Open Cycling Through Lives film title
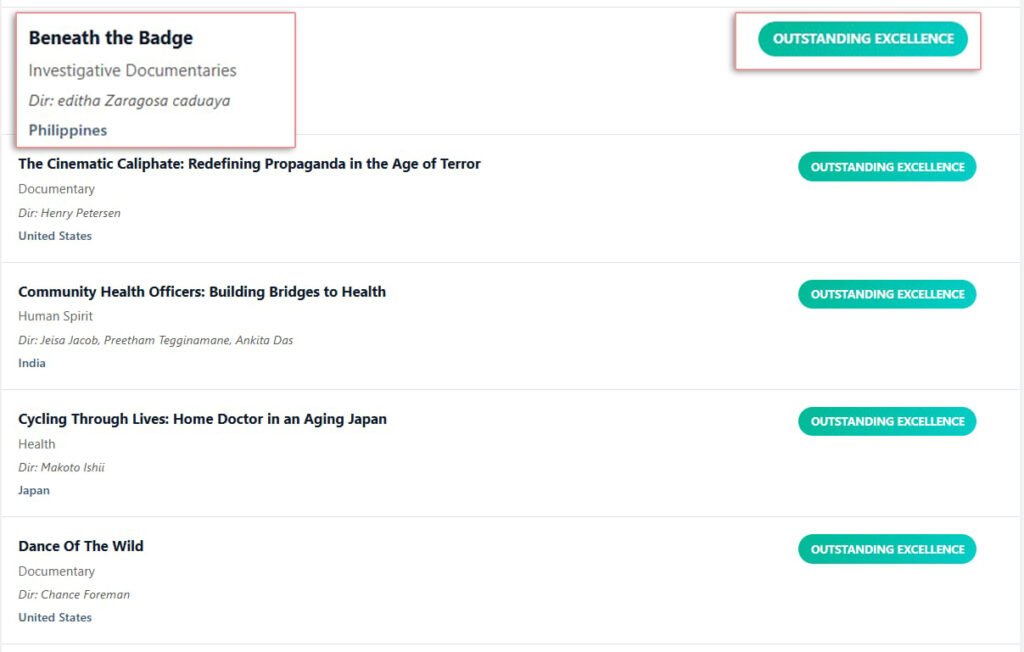 [x=202, y=419]
